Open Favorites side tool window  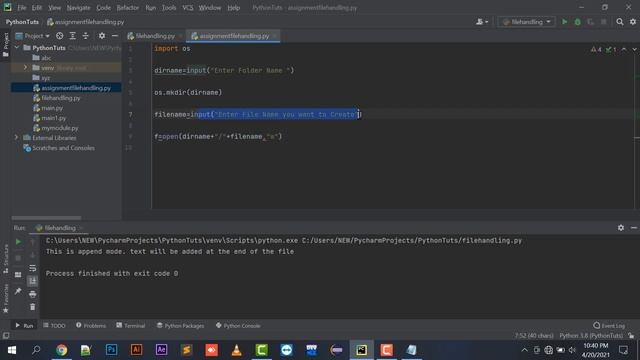click(6, 298)
